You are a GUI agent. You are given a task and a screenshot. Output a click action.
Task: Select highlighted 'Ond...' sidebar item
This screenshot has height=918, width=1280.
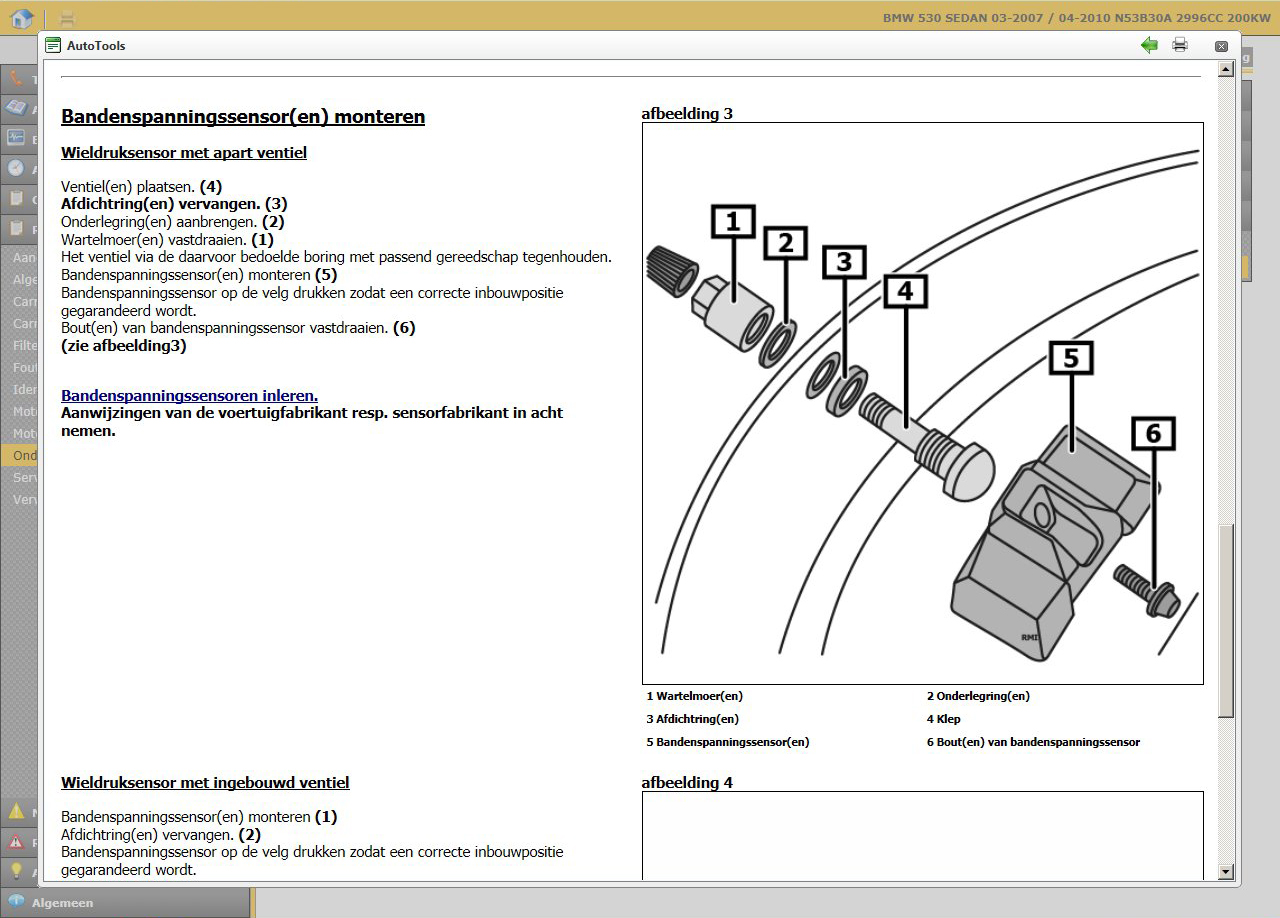point(24,455)
